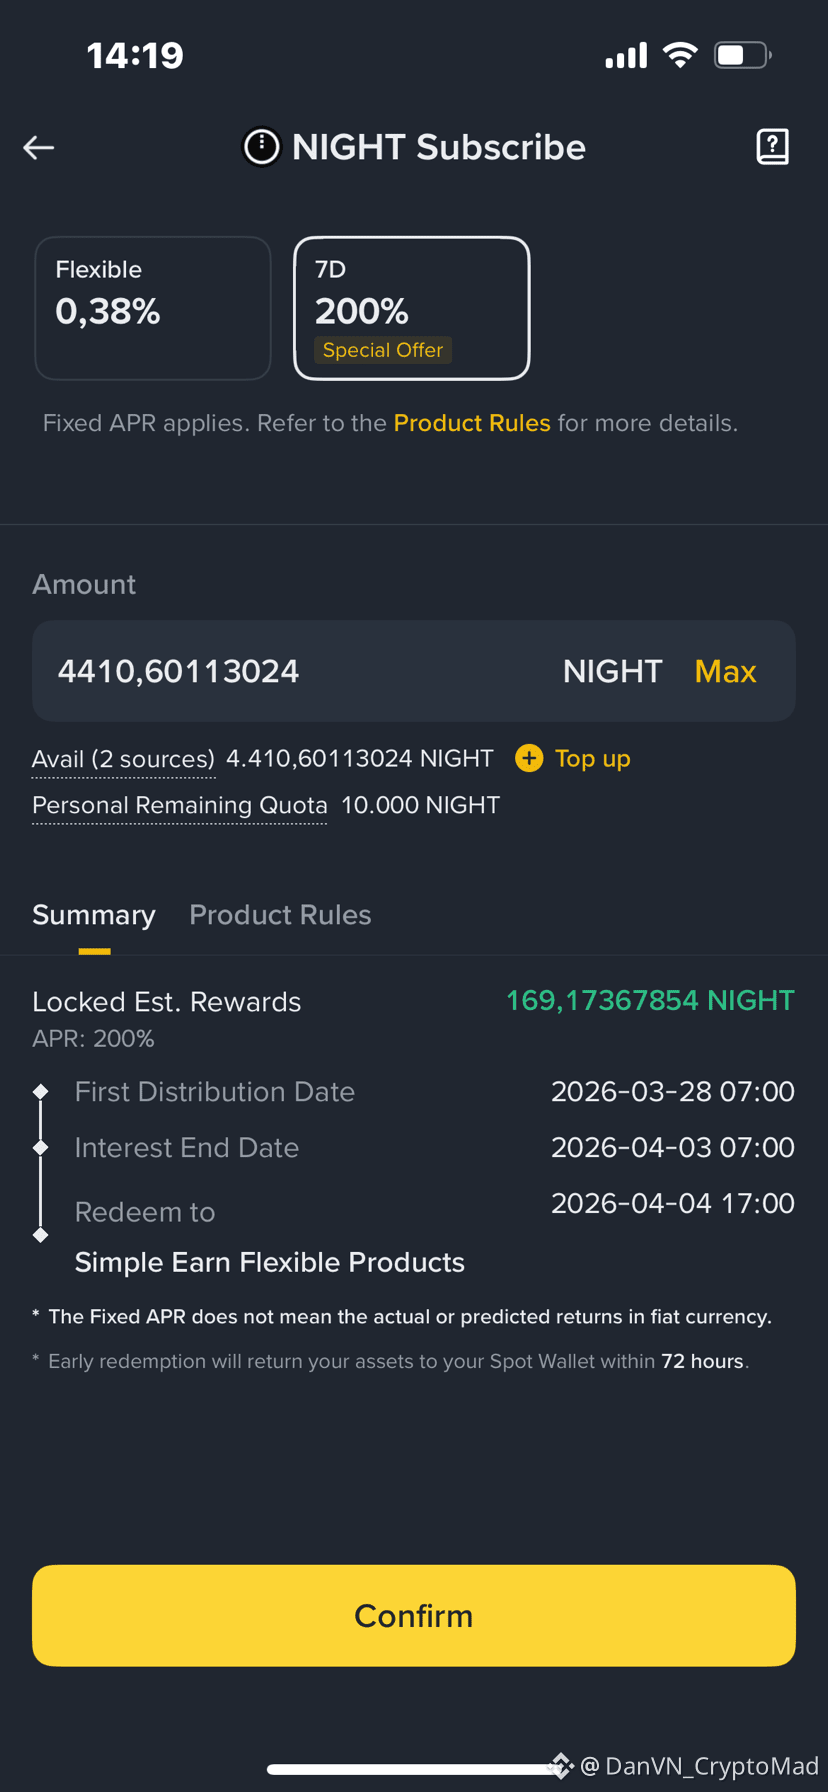828x1792 pixels.
Task: Open the help guide icon
Action: coord(772,147)
